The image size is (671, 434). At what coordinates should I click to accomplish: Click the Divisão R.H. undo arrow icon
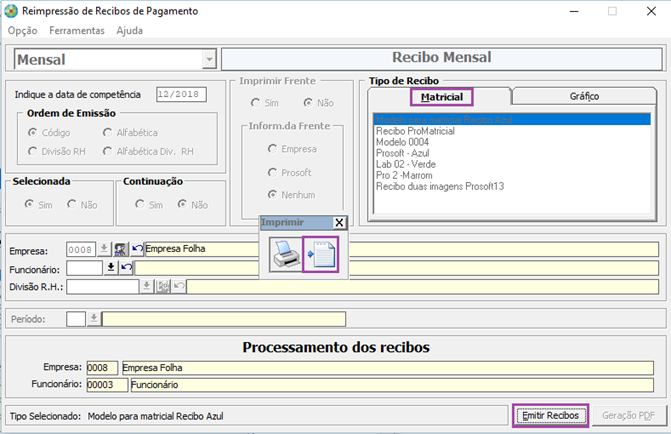tap(179, 286)
